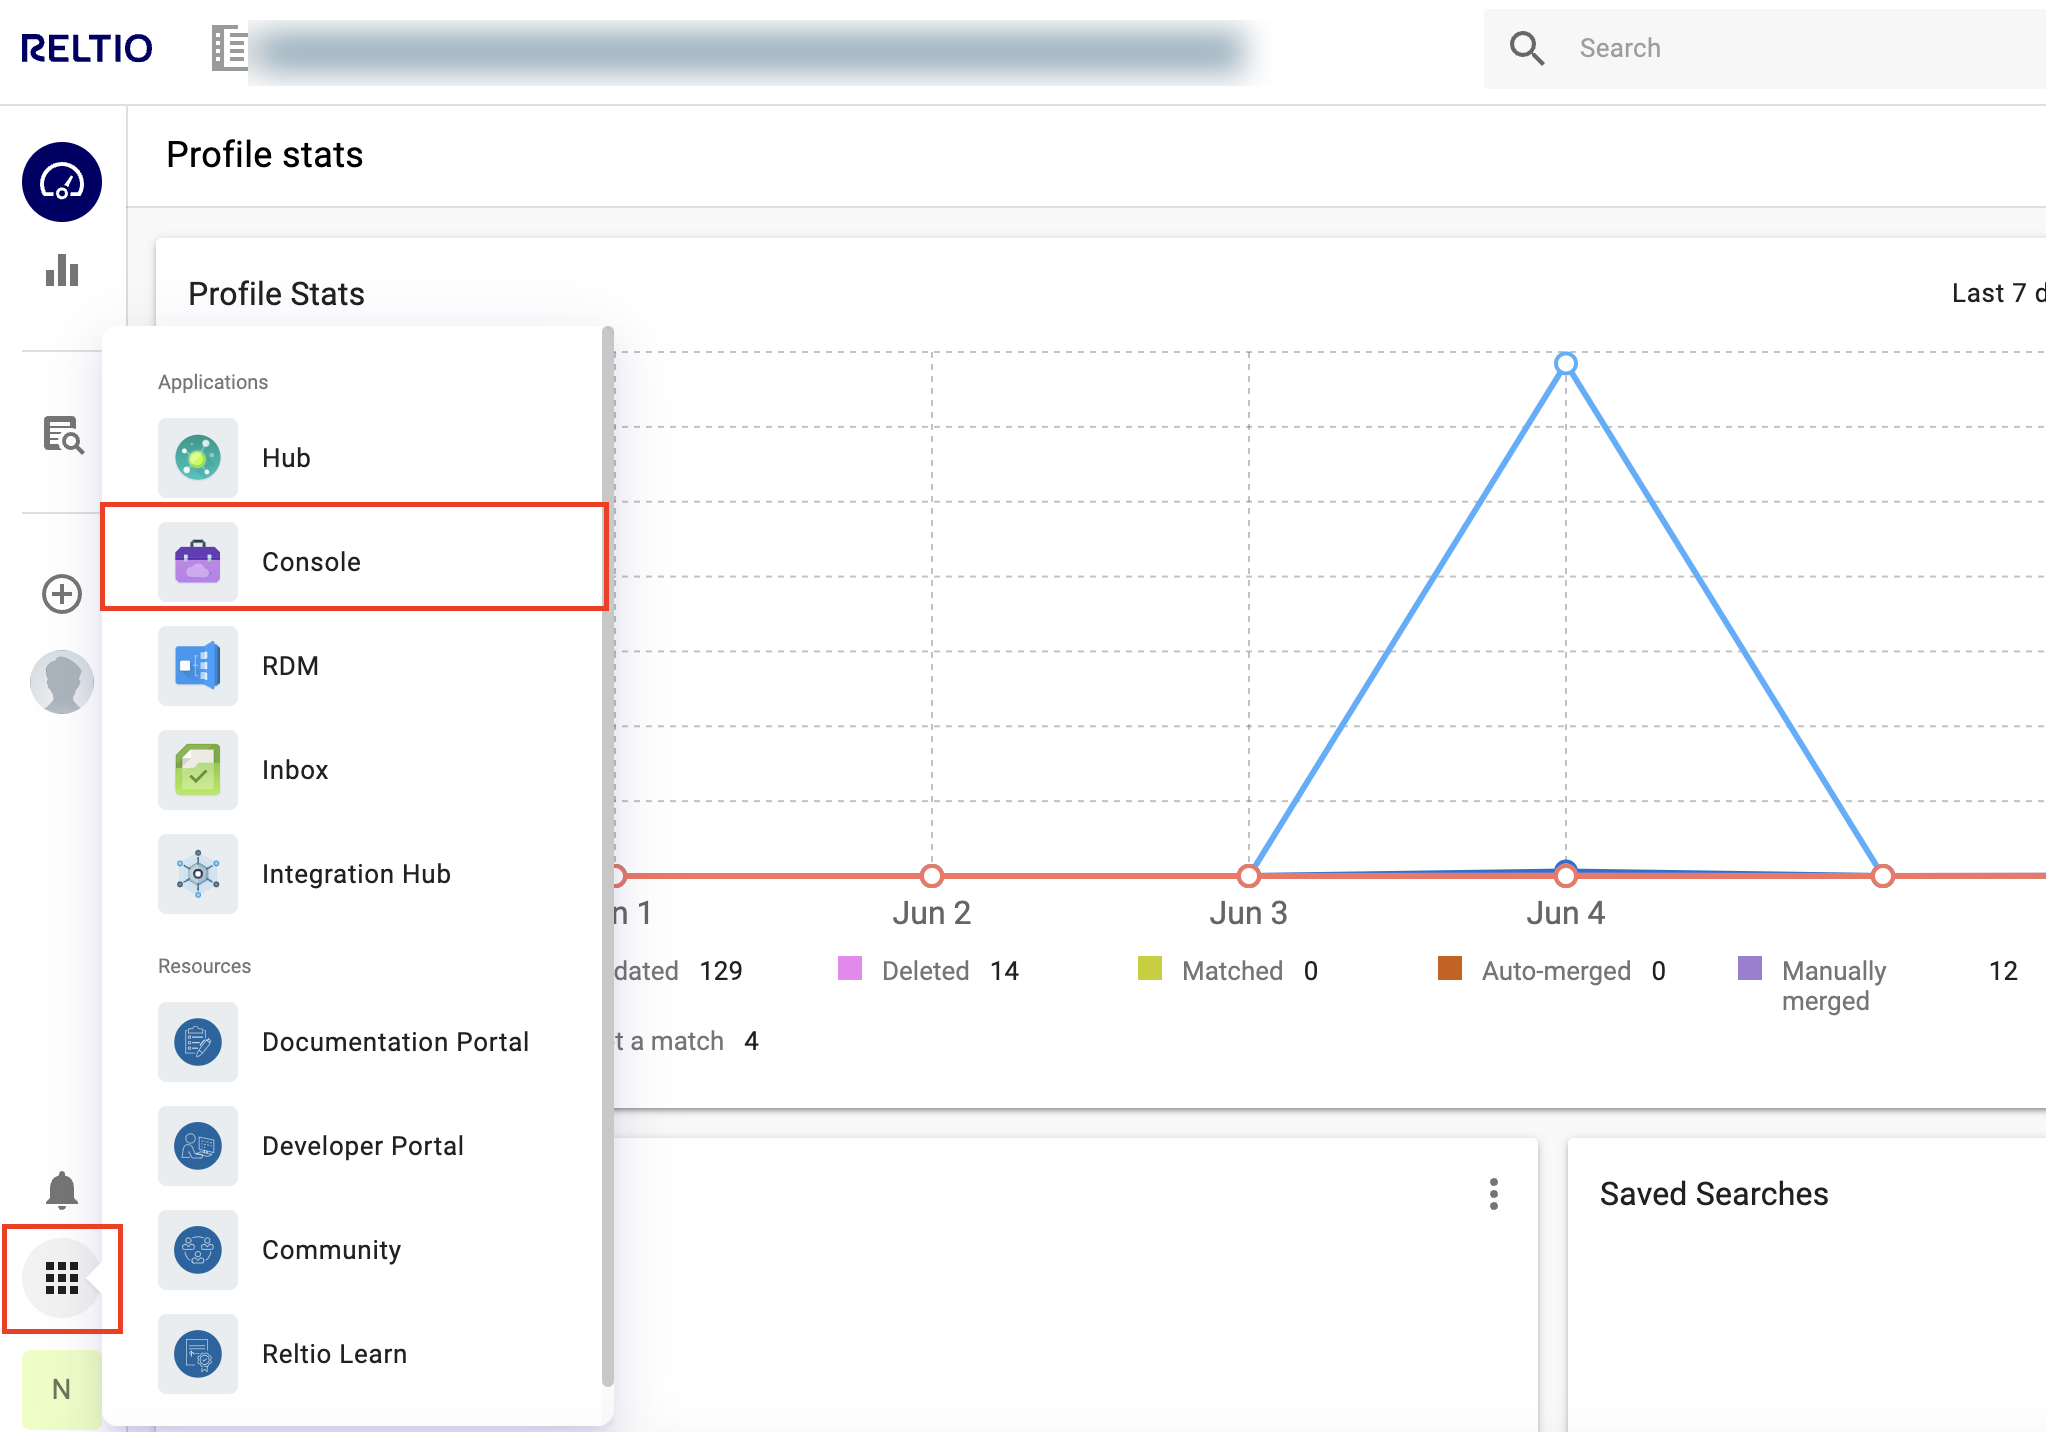The image size is (2046, 1432).
Task: Open the three-dot widget options menu
Action: pyautogui.click(x=1494, y=1194)
